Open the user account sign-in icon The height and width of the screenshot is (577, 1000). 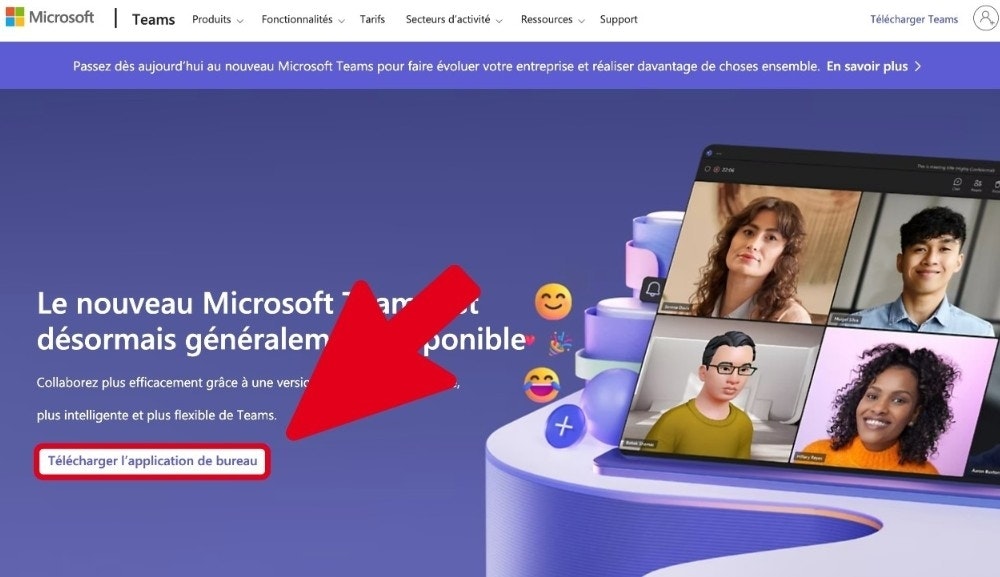tap(985, 18)
